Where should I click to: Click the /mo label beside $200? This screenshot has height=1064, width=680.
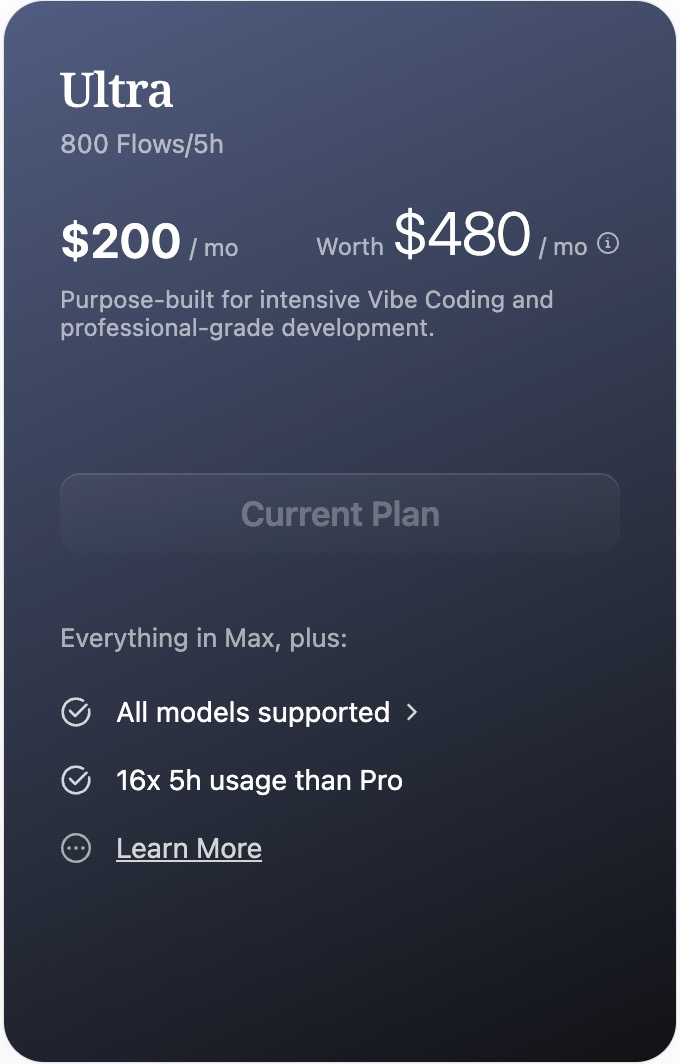213,247
